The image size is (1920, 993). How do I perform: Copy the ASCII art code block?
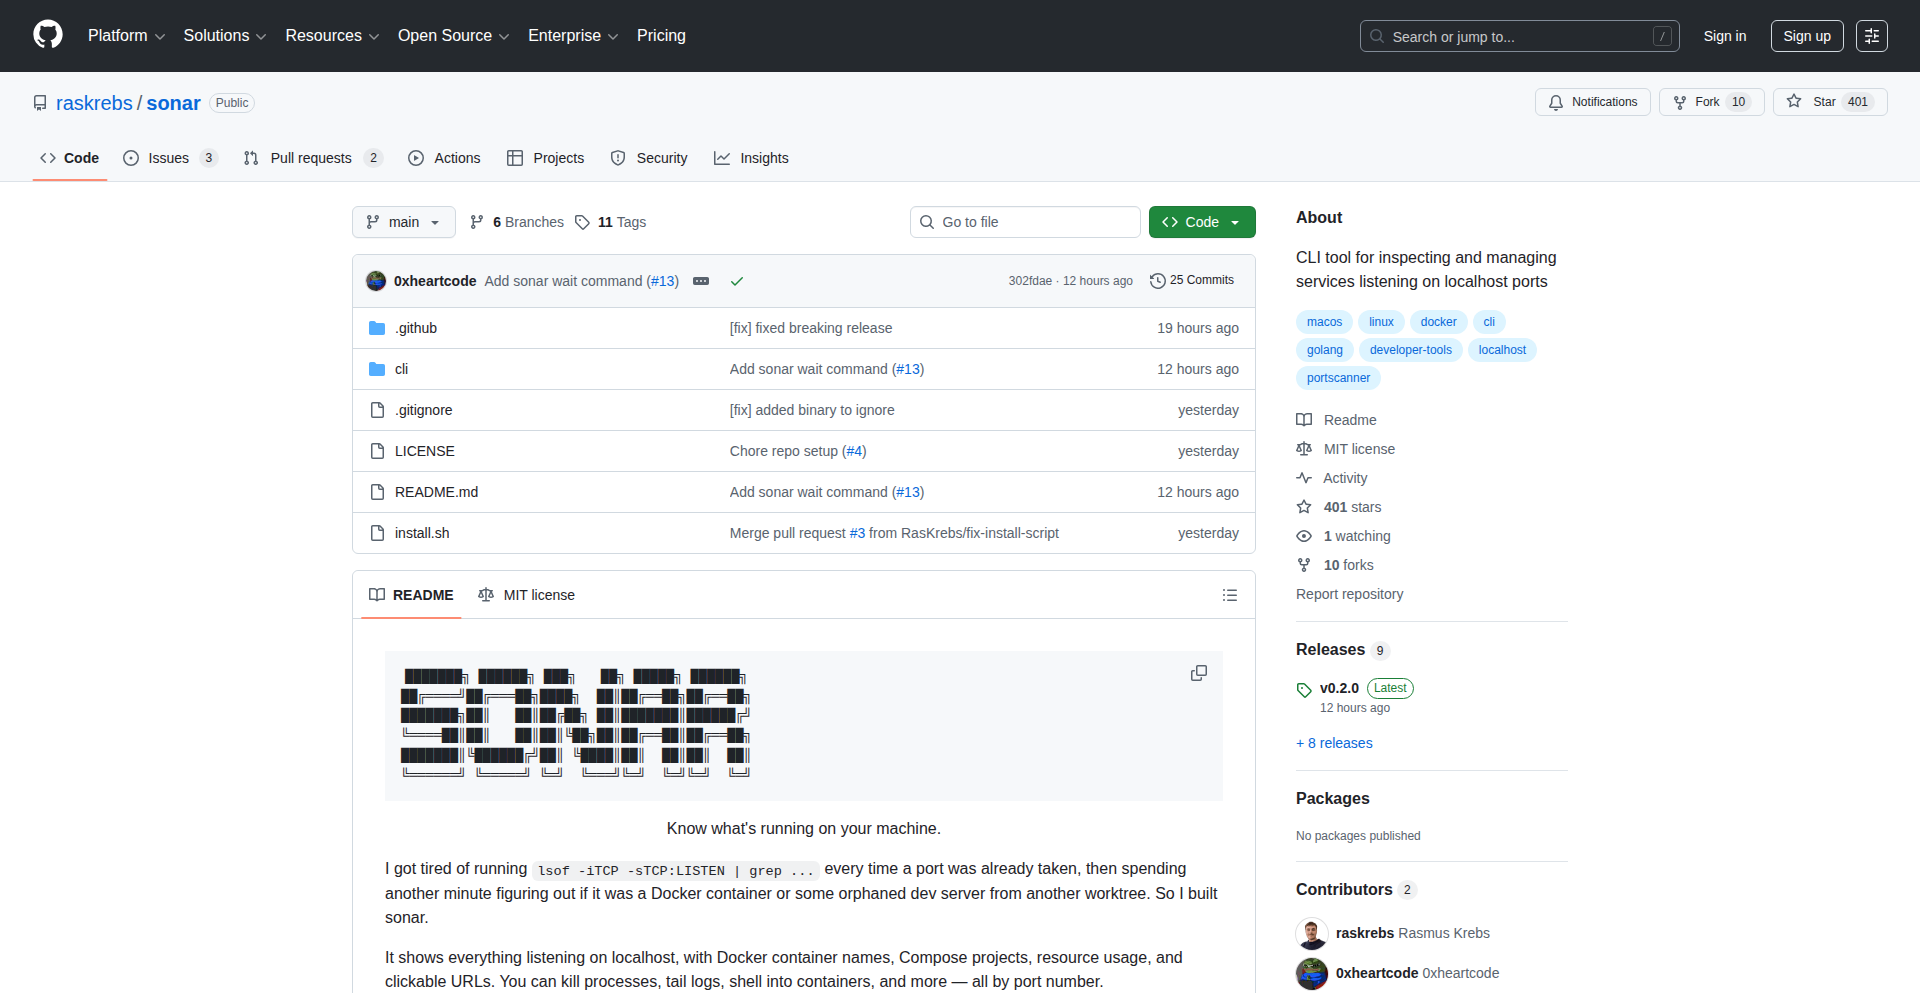[1199, 674]
